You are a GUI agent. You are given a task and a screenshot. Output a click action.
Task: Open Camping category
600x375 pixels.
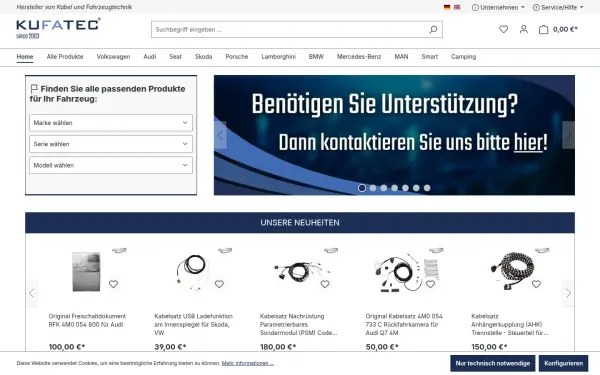coord(463,57)
